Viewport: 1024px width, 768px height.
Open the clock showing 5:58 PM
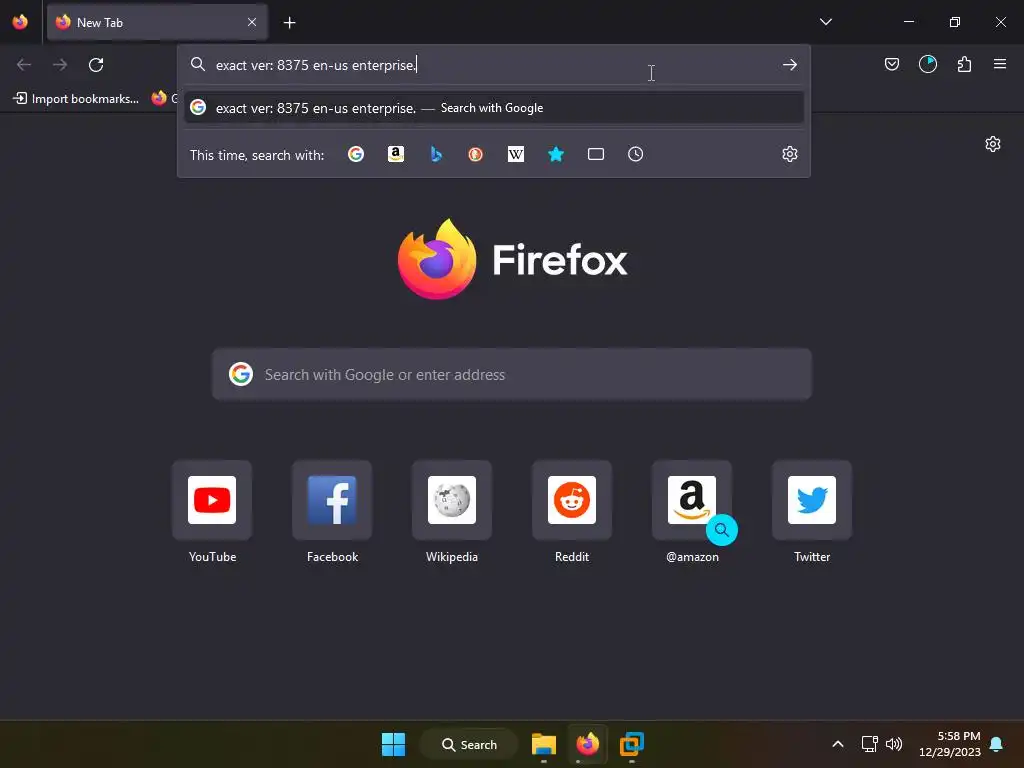tap(950, 744)
